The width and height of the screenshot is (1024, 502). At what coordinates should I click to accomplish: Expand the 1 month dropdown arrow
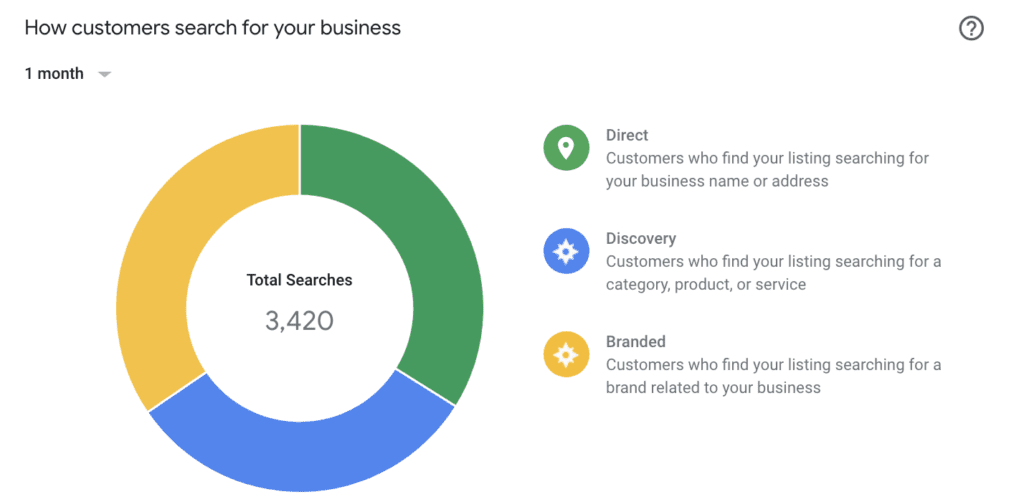pyautogui.click(x=104, y=74)
